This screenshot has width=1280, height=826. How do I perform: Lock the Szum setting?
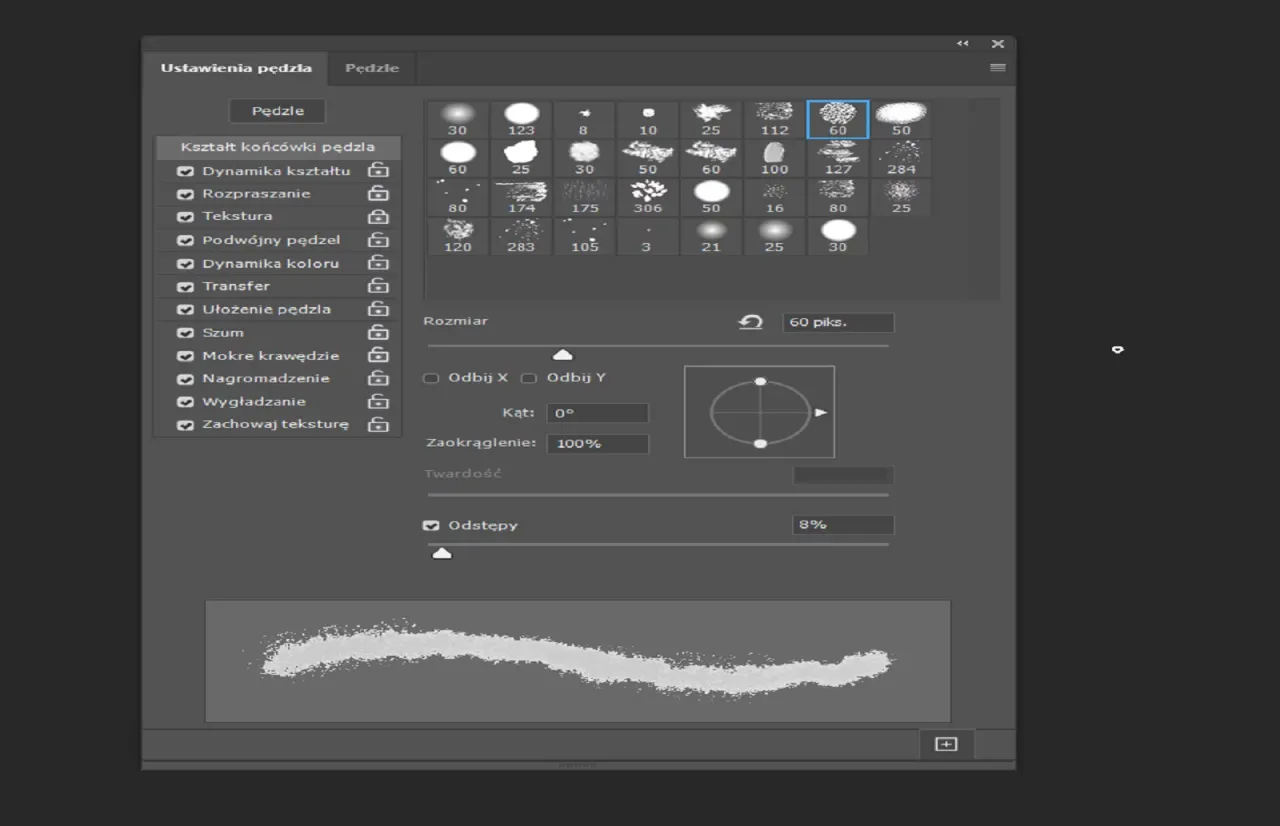(378, 332)
